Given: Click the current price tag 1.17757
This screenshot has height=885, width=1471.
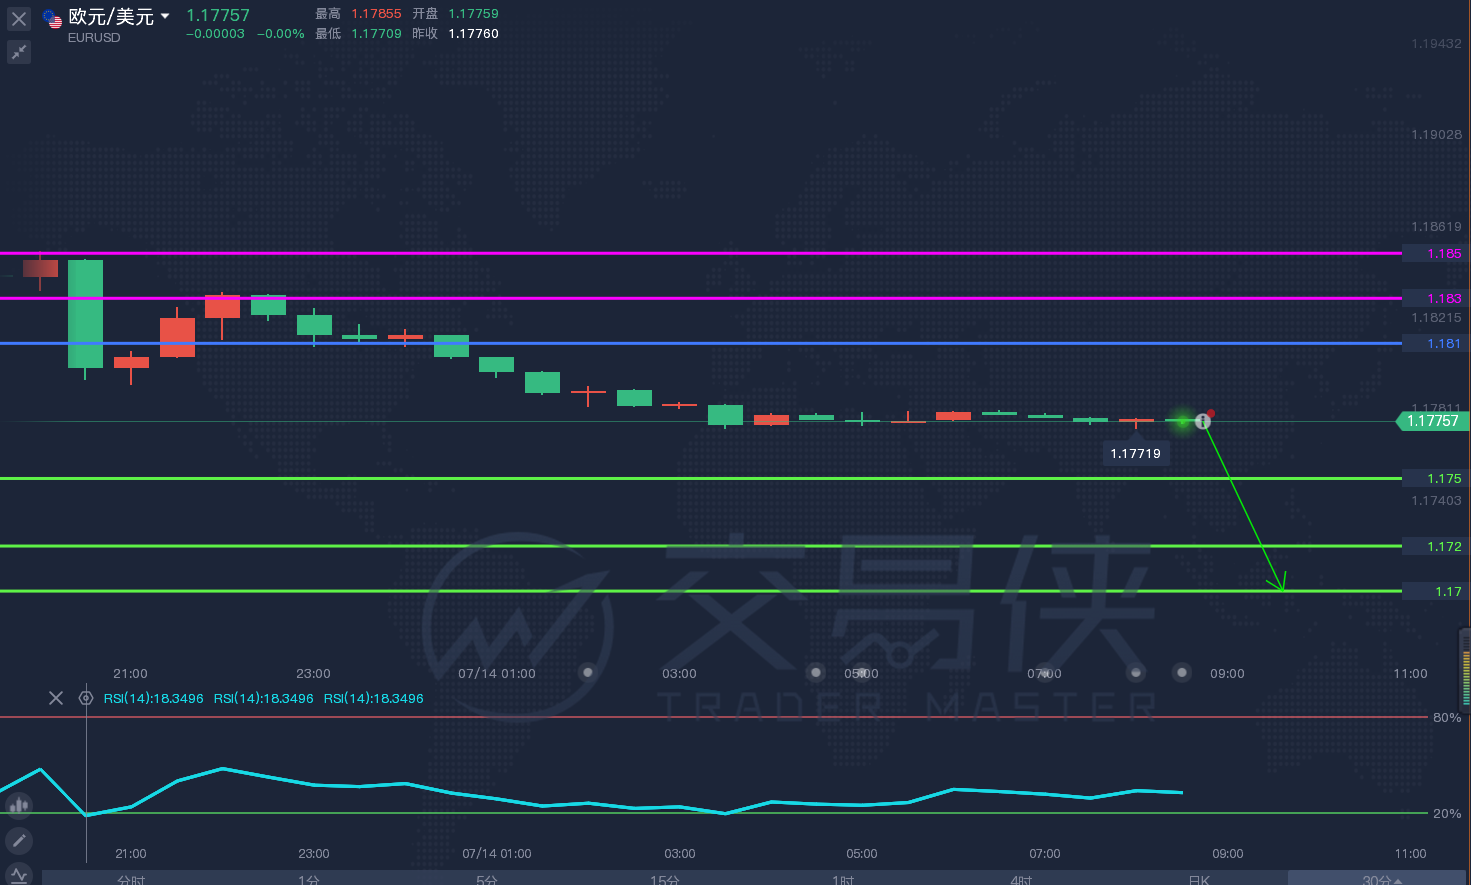Looking at the screenshot, I should pyautogui.click(x=1433, y=421).
